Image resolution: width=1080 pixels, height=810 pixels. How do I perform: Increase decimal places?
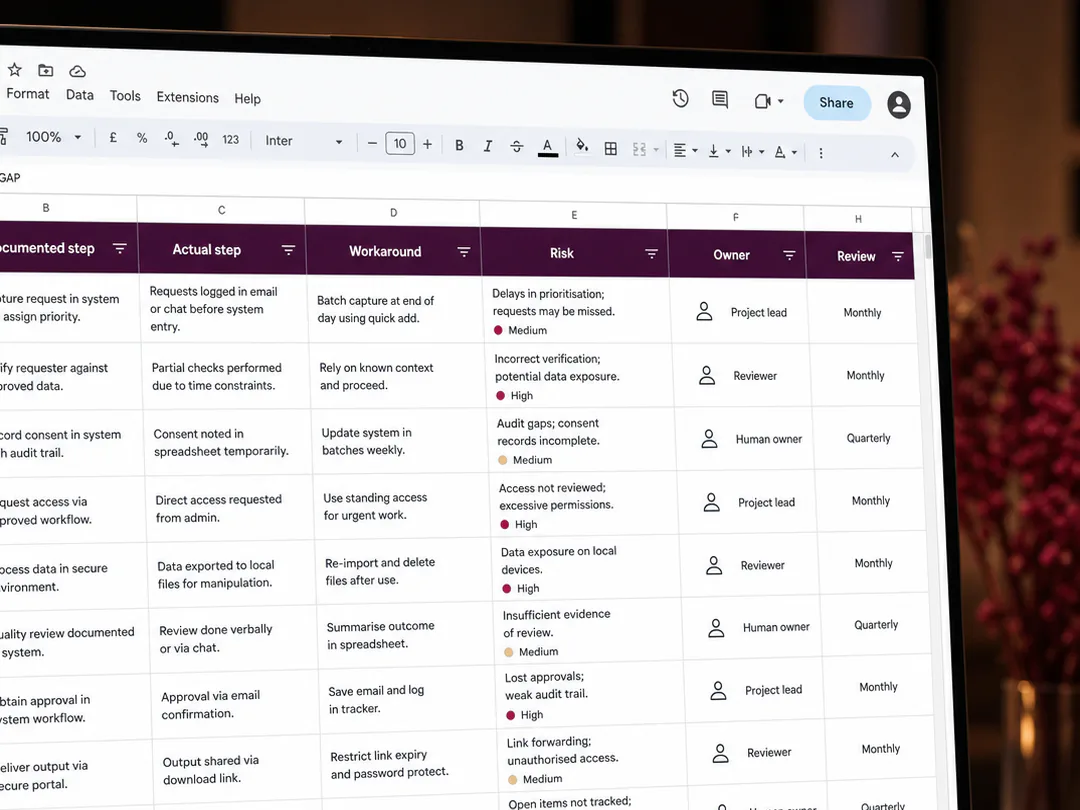[x=201, y=139]
